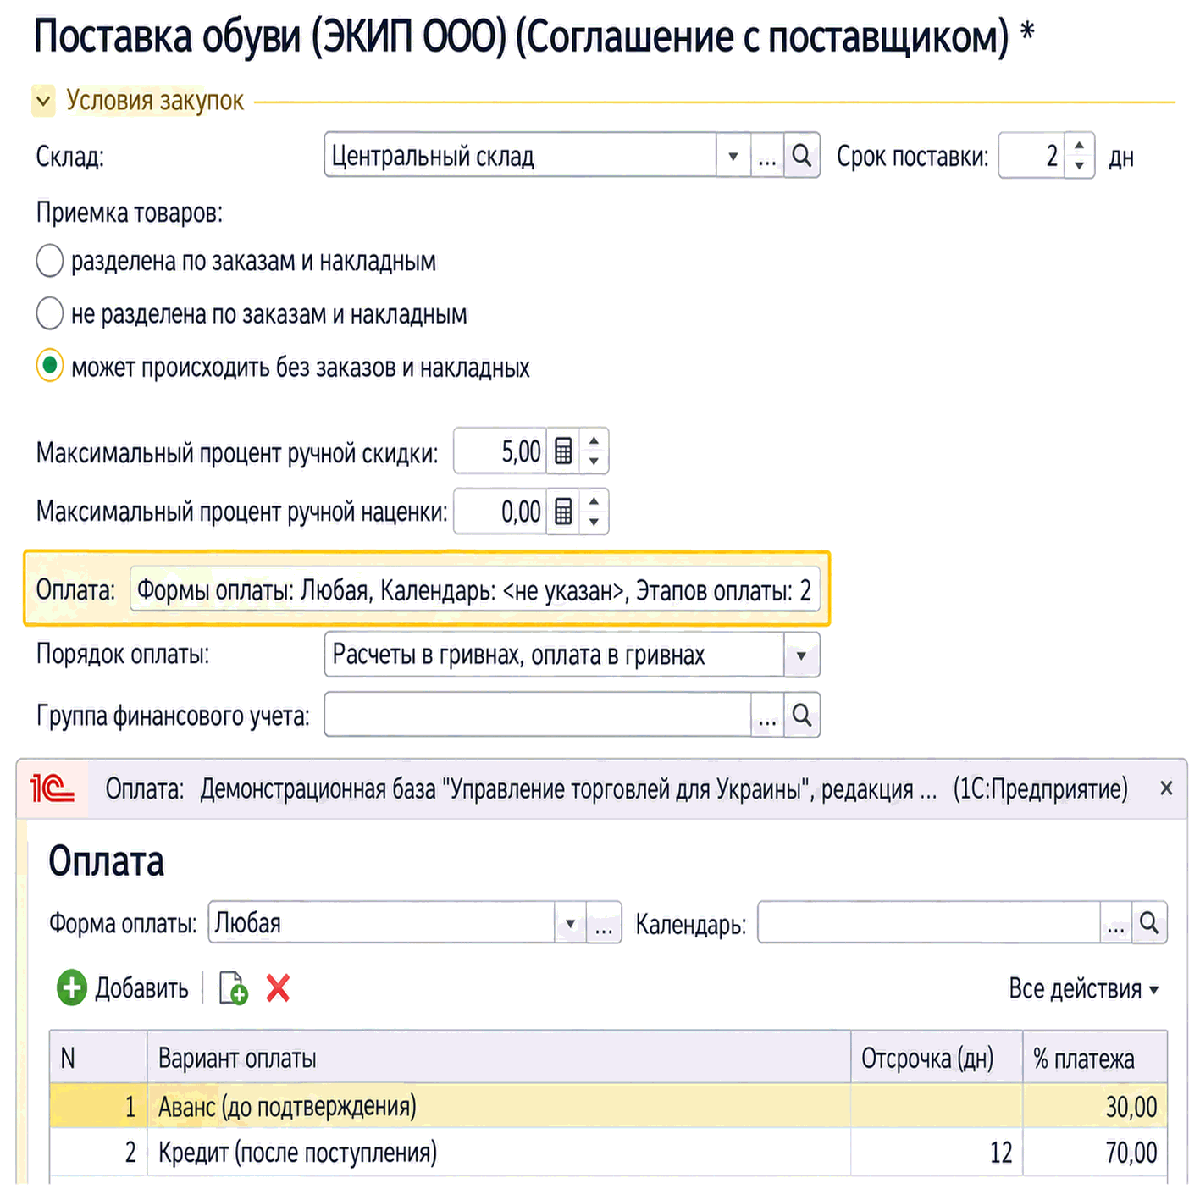Open search magnifier in Календарь field

[1149, 923]
